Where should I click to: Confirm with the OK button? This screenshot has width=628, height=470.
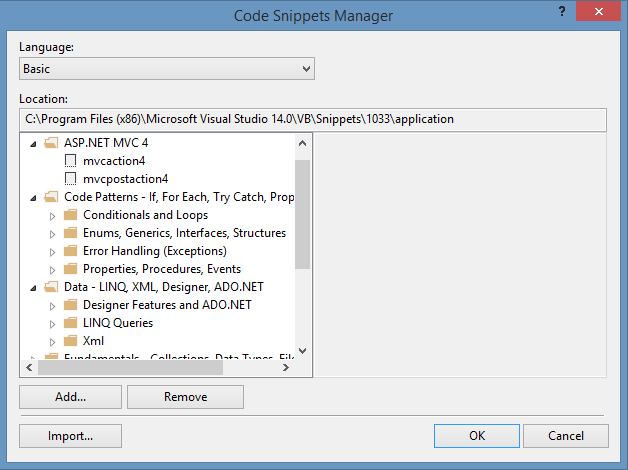tap(476, 435)
